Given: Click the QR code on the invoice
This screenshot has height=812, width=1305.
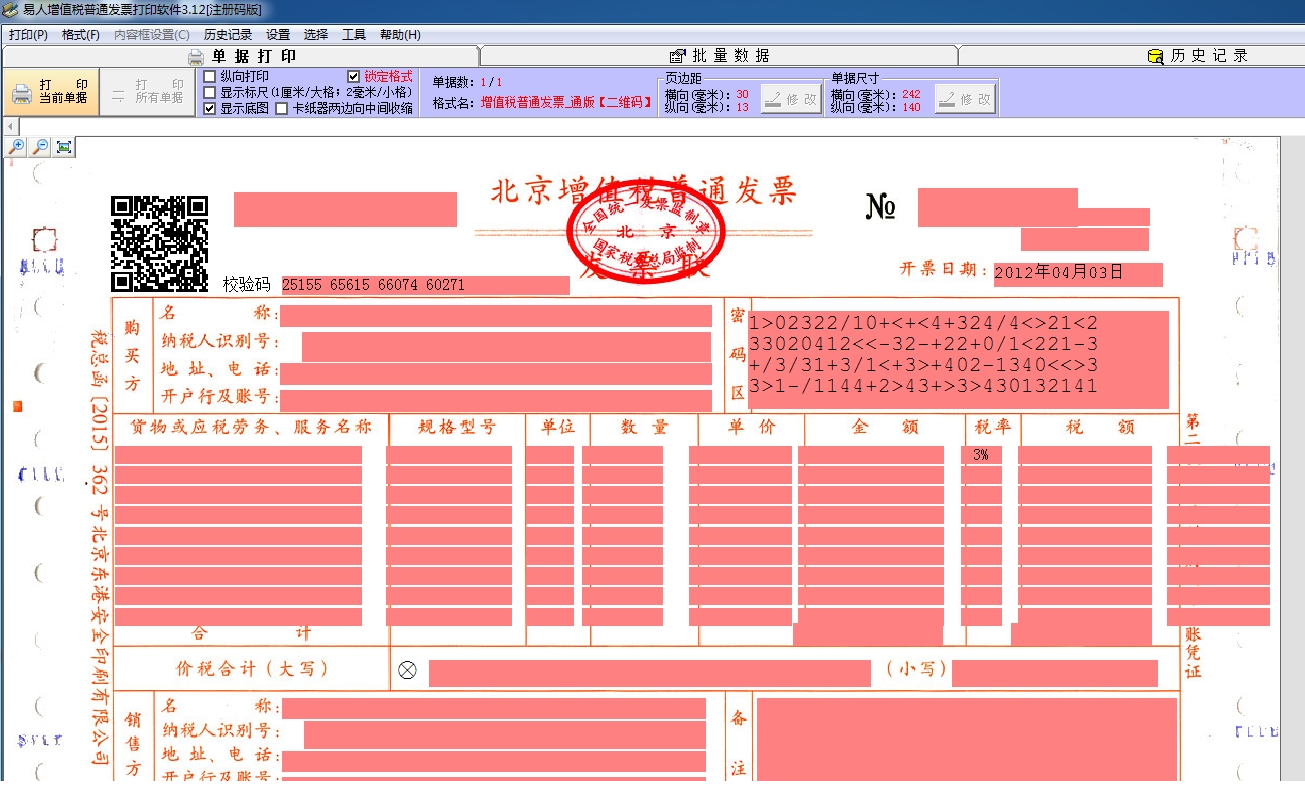Looking at the screenshot, I should [x=159, y=243].
